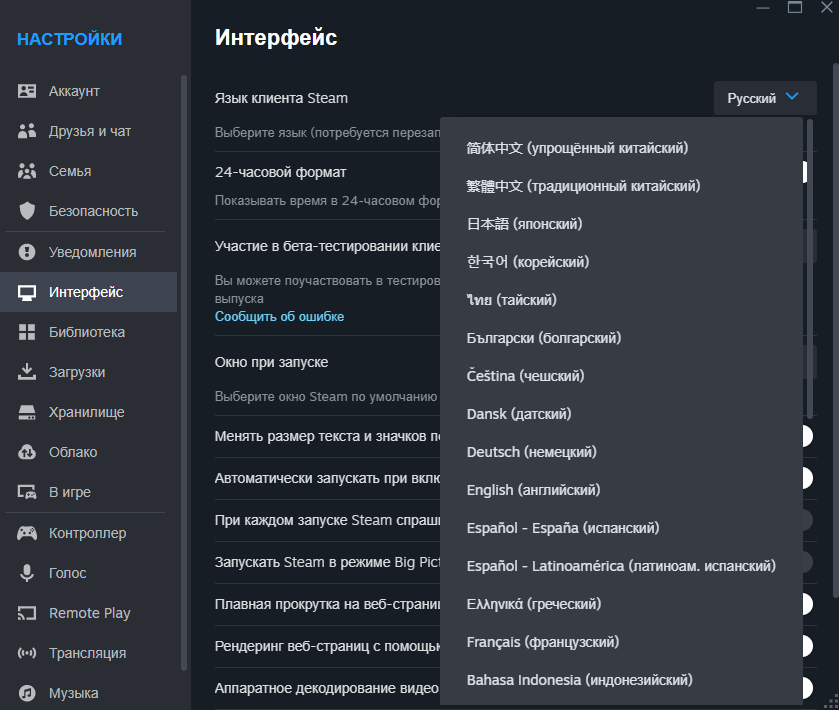Open Облако cloud settings

(x=88, y=452)
